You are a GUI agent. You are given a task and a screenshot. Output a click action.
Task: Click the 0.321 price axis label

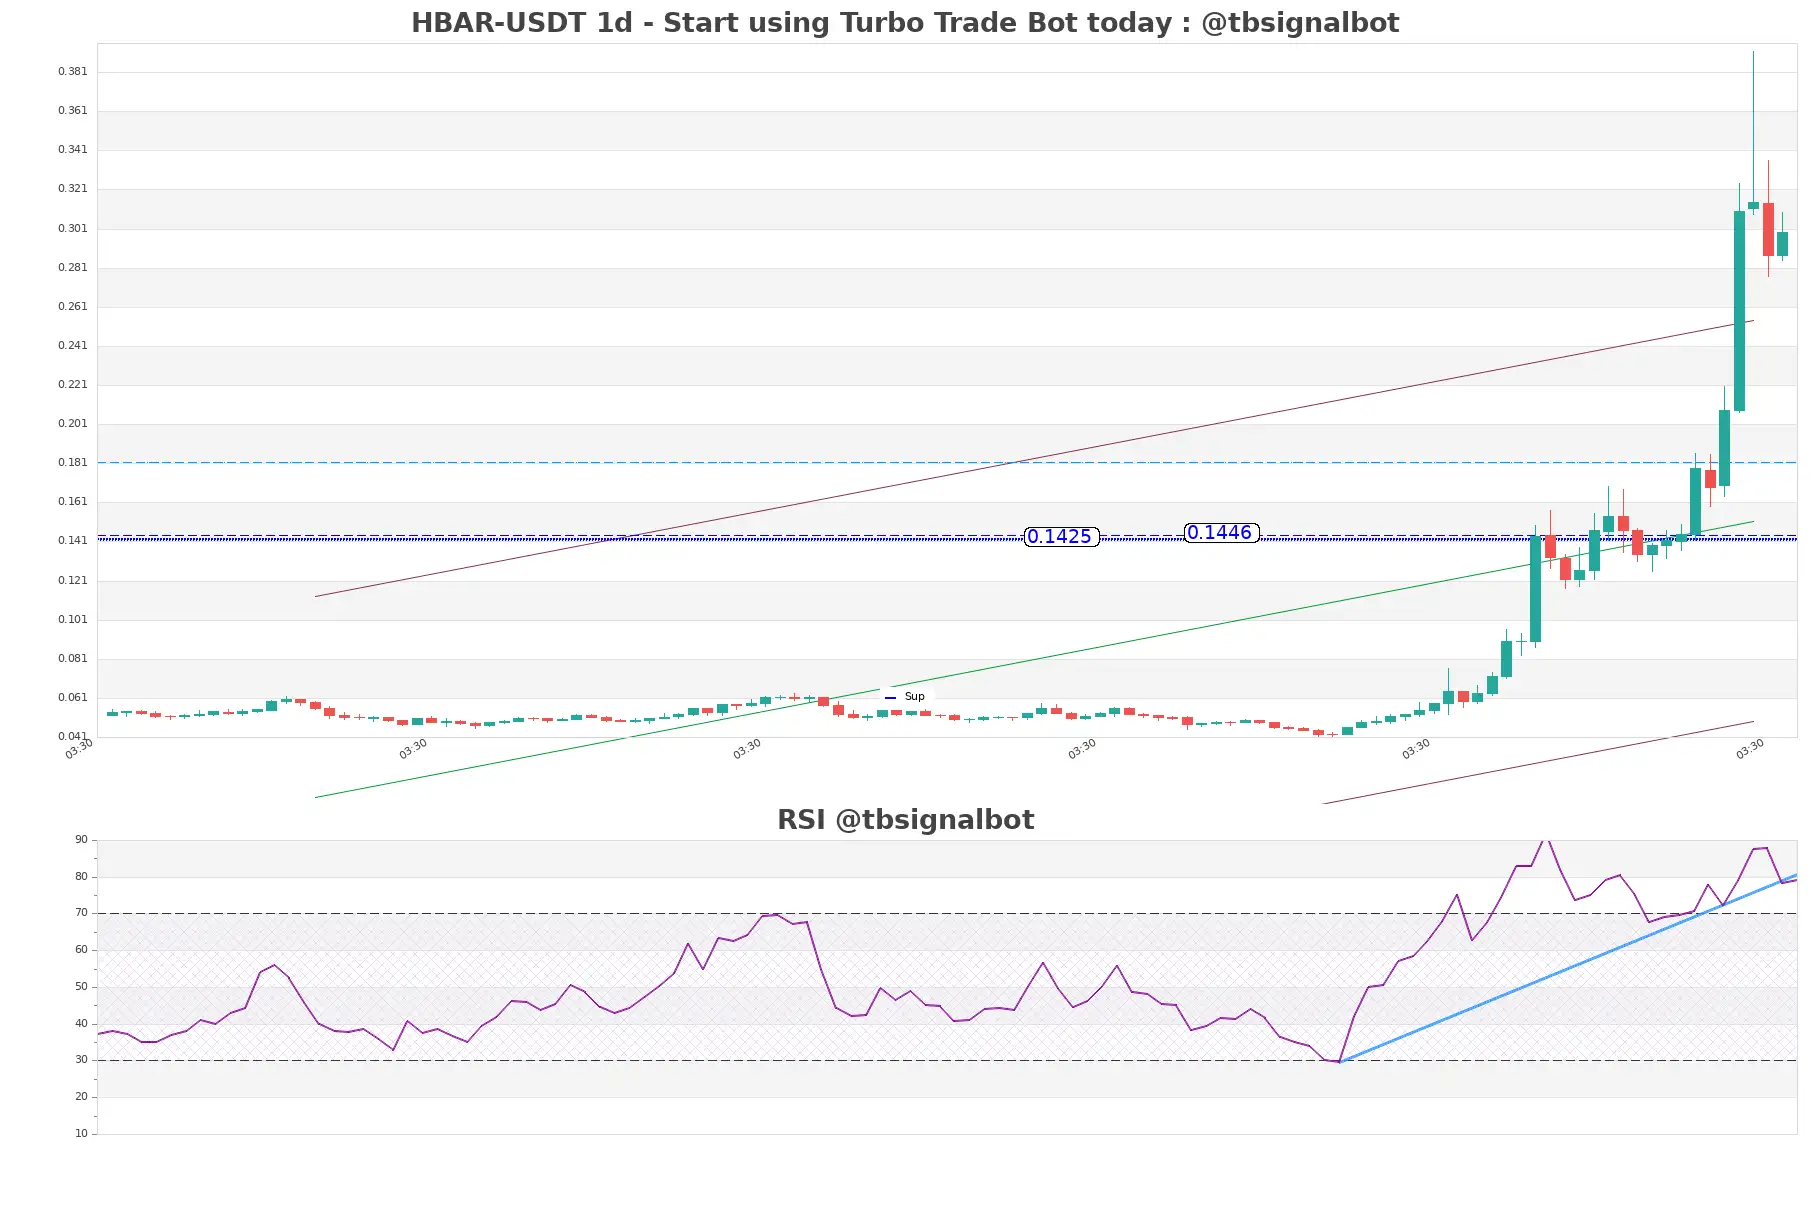(x=72, y=188)
